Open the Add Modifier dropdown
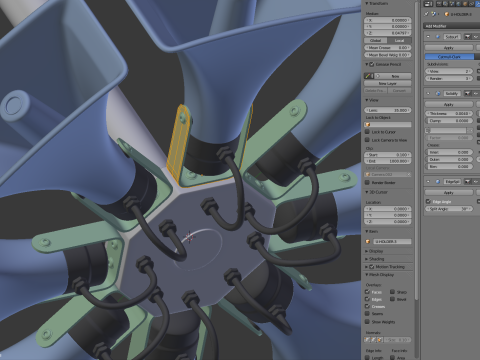This screenshot has height=360, width=480. 452,26
